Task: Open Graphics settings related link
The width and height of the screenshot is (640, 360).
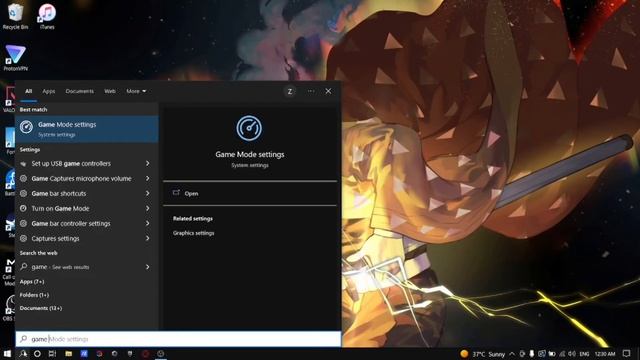Action: 193,233
